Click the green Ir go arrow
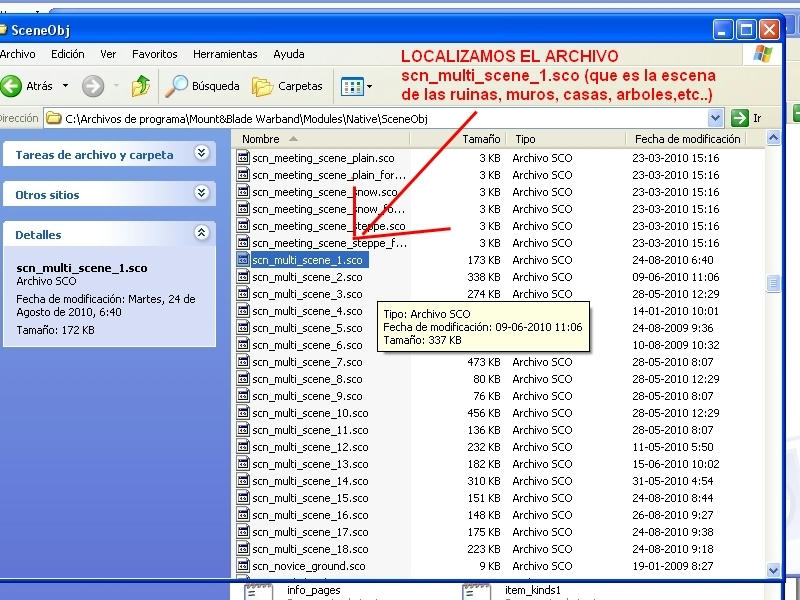This screenshot has height=600, width=800. (x=740, y=118)
